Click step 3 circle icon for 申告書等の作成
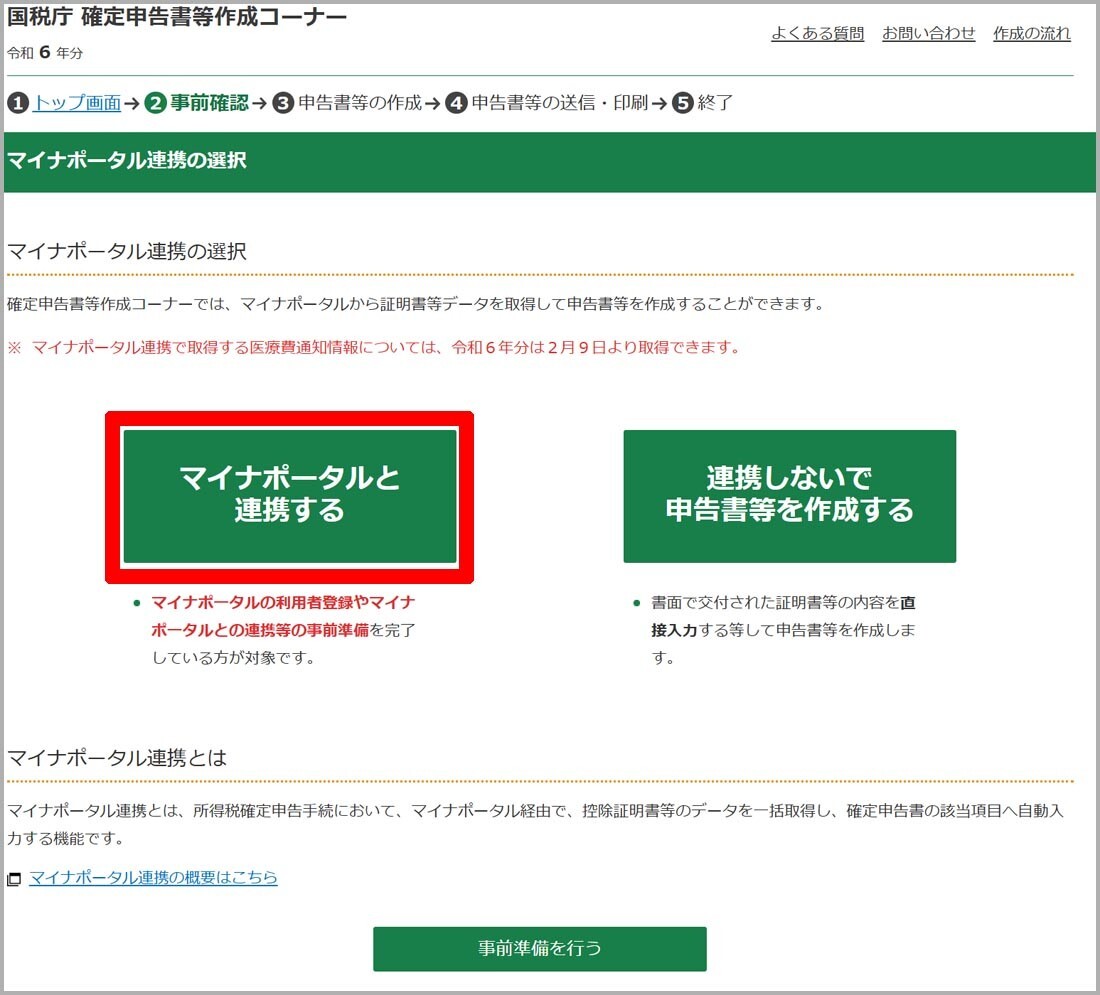 point(283,103)
